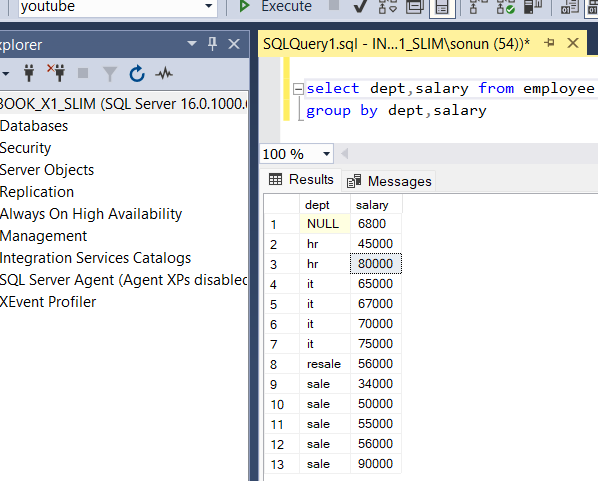Open the Object Explorer window position dropdown
The width and height of the screenshot is (598, 481).
pos(192,43)
